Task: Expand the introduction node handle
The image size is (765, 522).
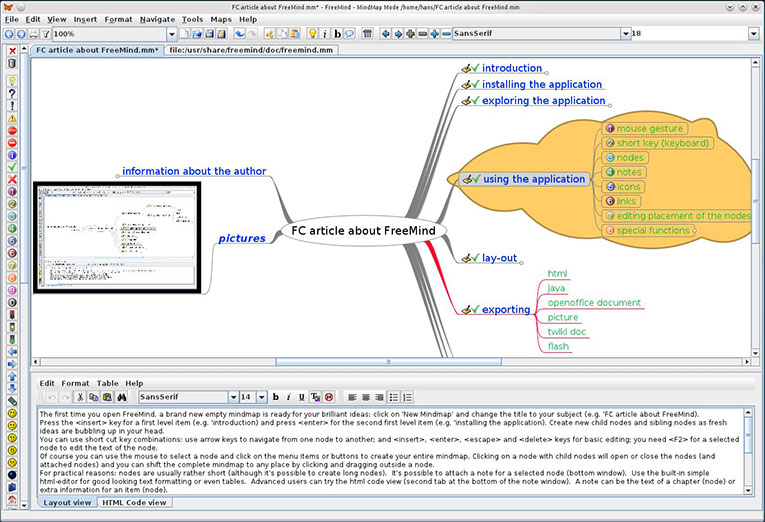Action: tap(546, 73)
